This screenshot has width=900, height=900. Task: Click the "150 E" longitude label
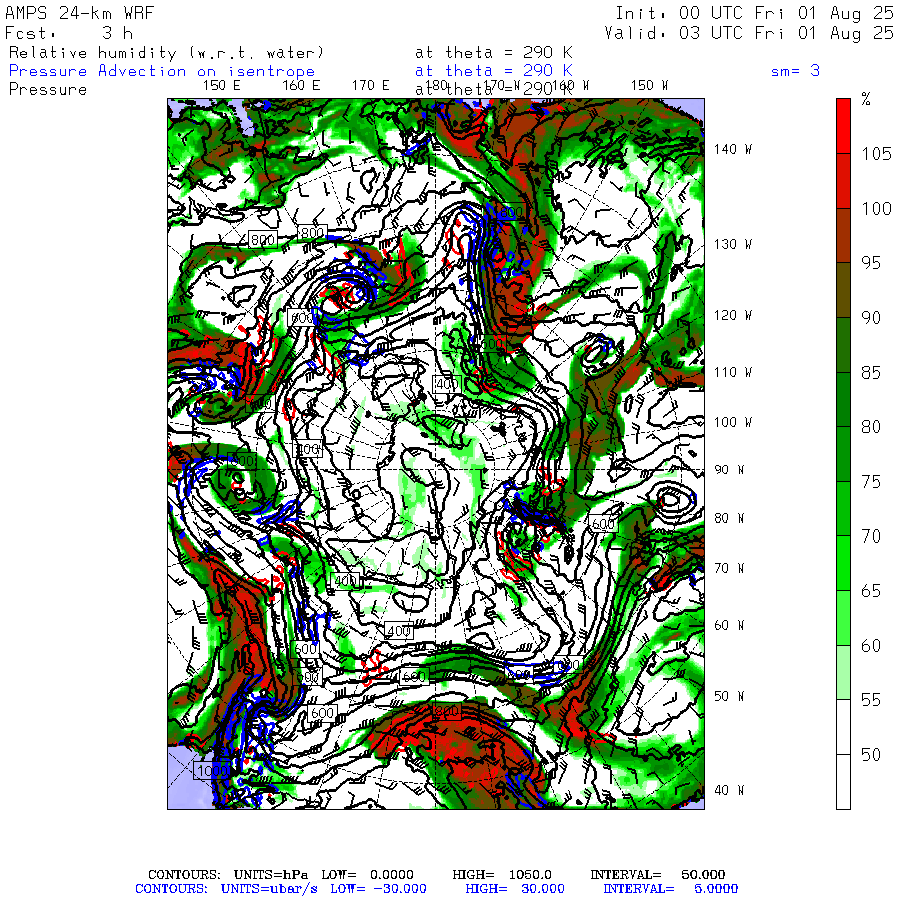coord(222,86)
